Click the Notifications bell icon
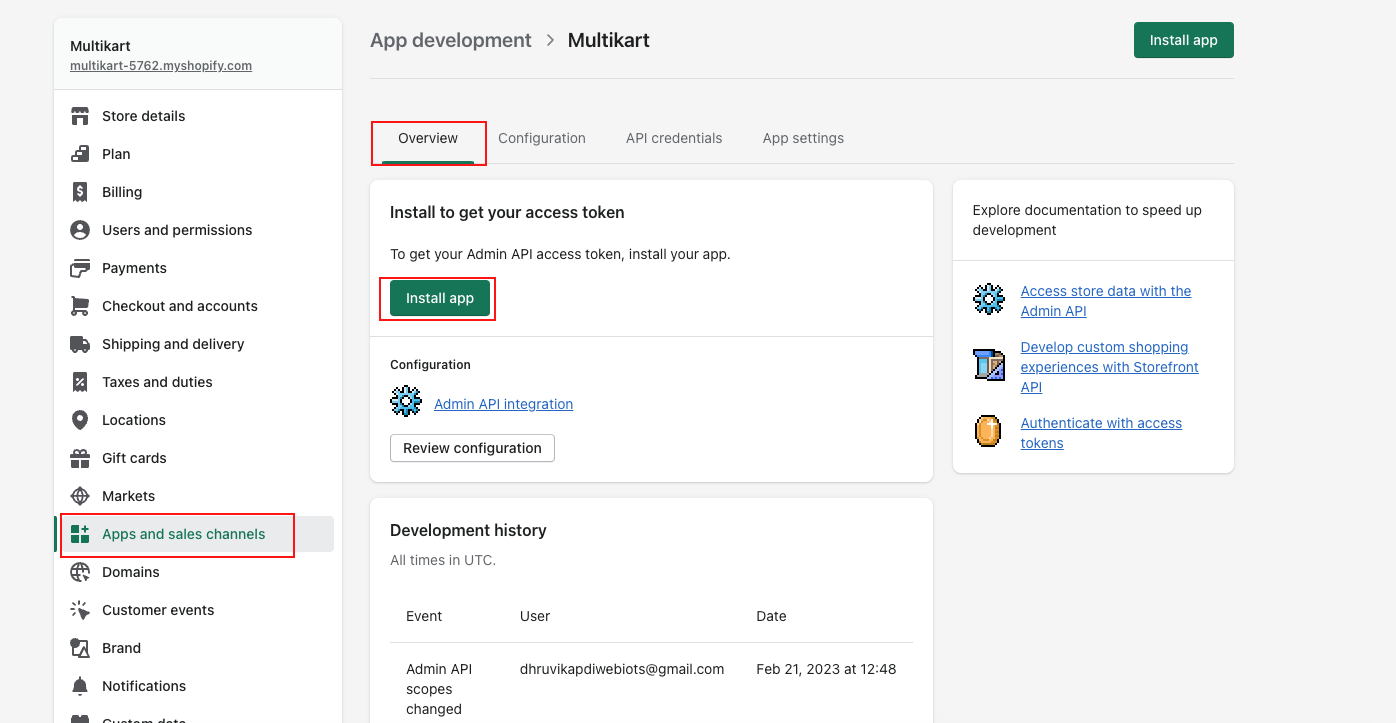 [80, 686]
